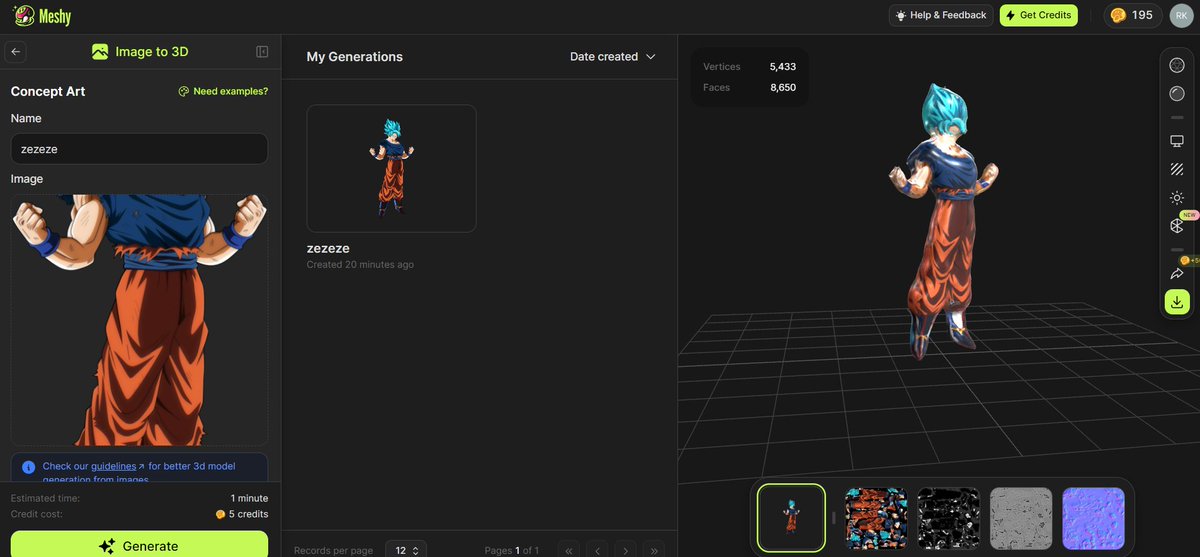Click the Pages 1 of 1 label

(512, 551)
